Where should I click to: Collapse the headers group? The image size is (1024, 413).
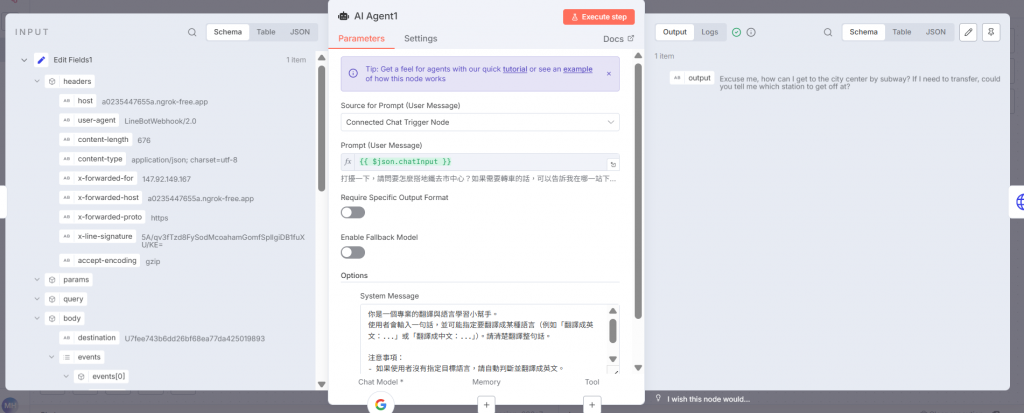click(37, 82)
